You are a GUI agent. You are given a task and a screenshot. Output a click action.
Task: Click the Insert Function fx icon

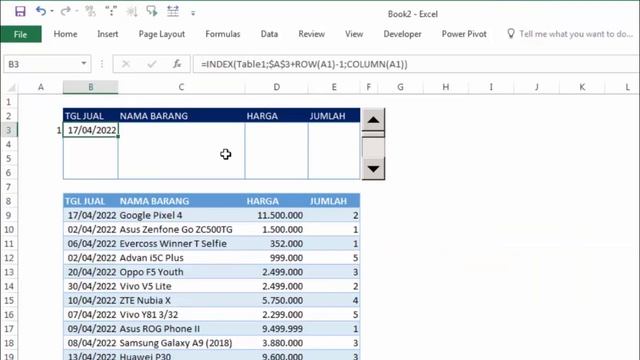pos(177,64)
